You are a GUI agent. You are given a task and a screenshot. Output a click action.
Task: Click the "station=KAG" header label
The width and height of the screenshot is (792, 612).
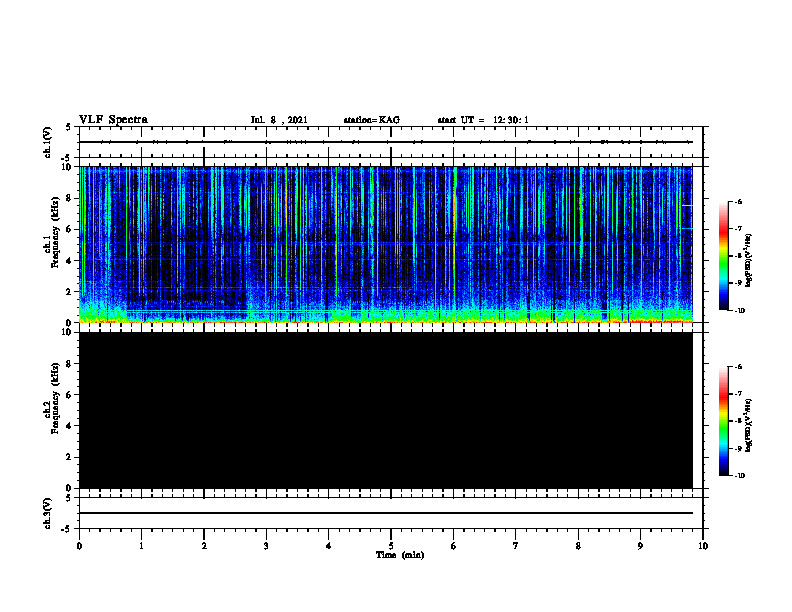[371, 120]
